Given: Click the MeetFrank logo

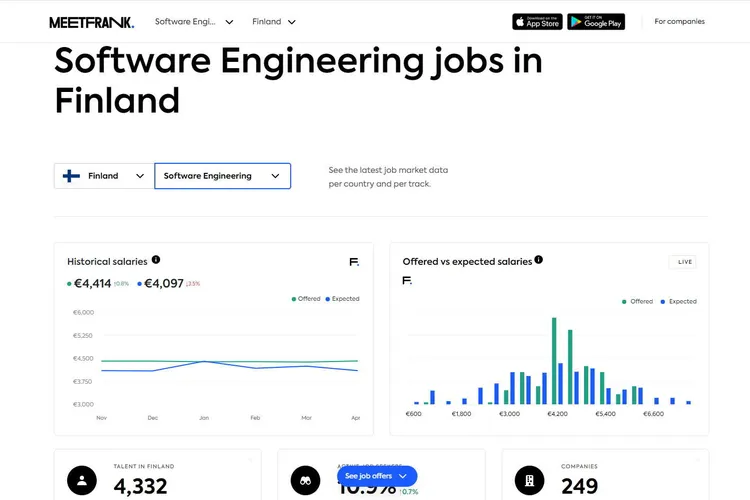Looking at the screenshot, I should [91, 22].
